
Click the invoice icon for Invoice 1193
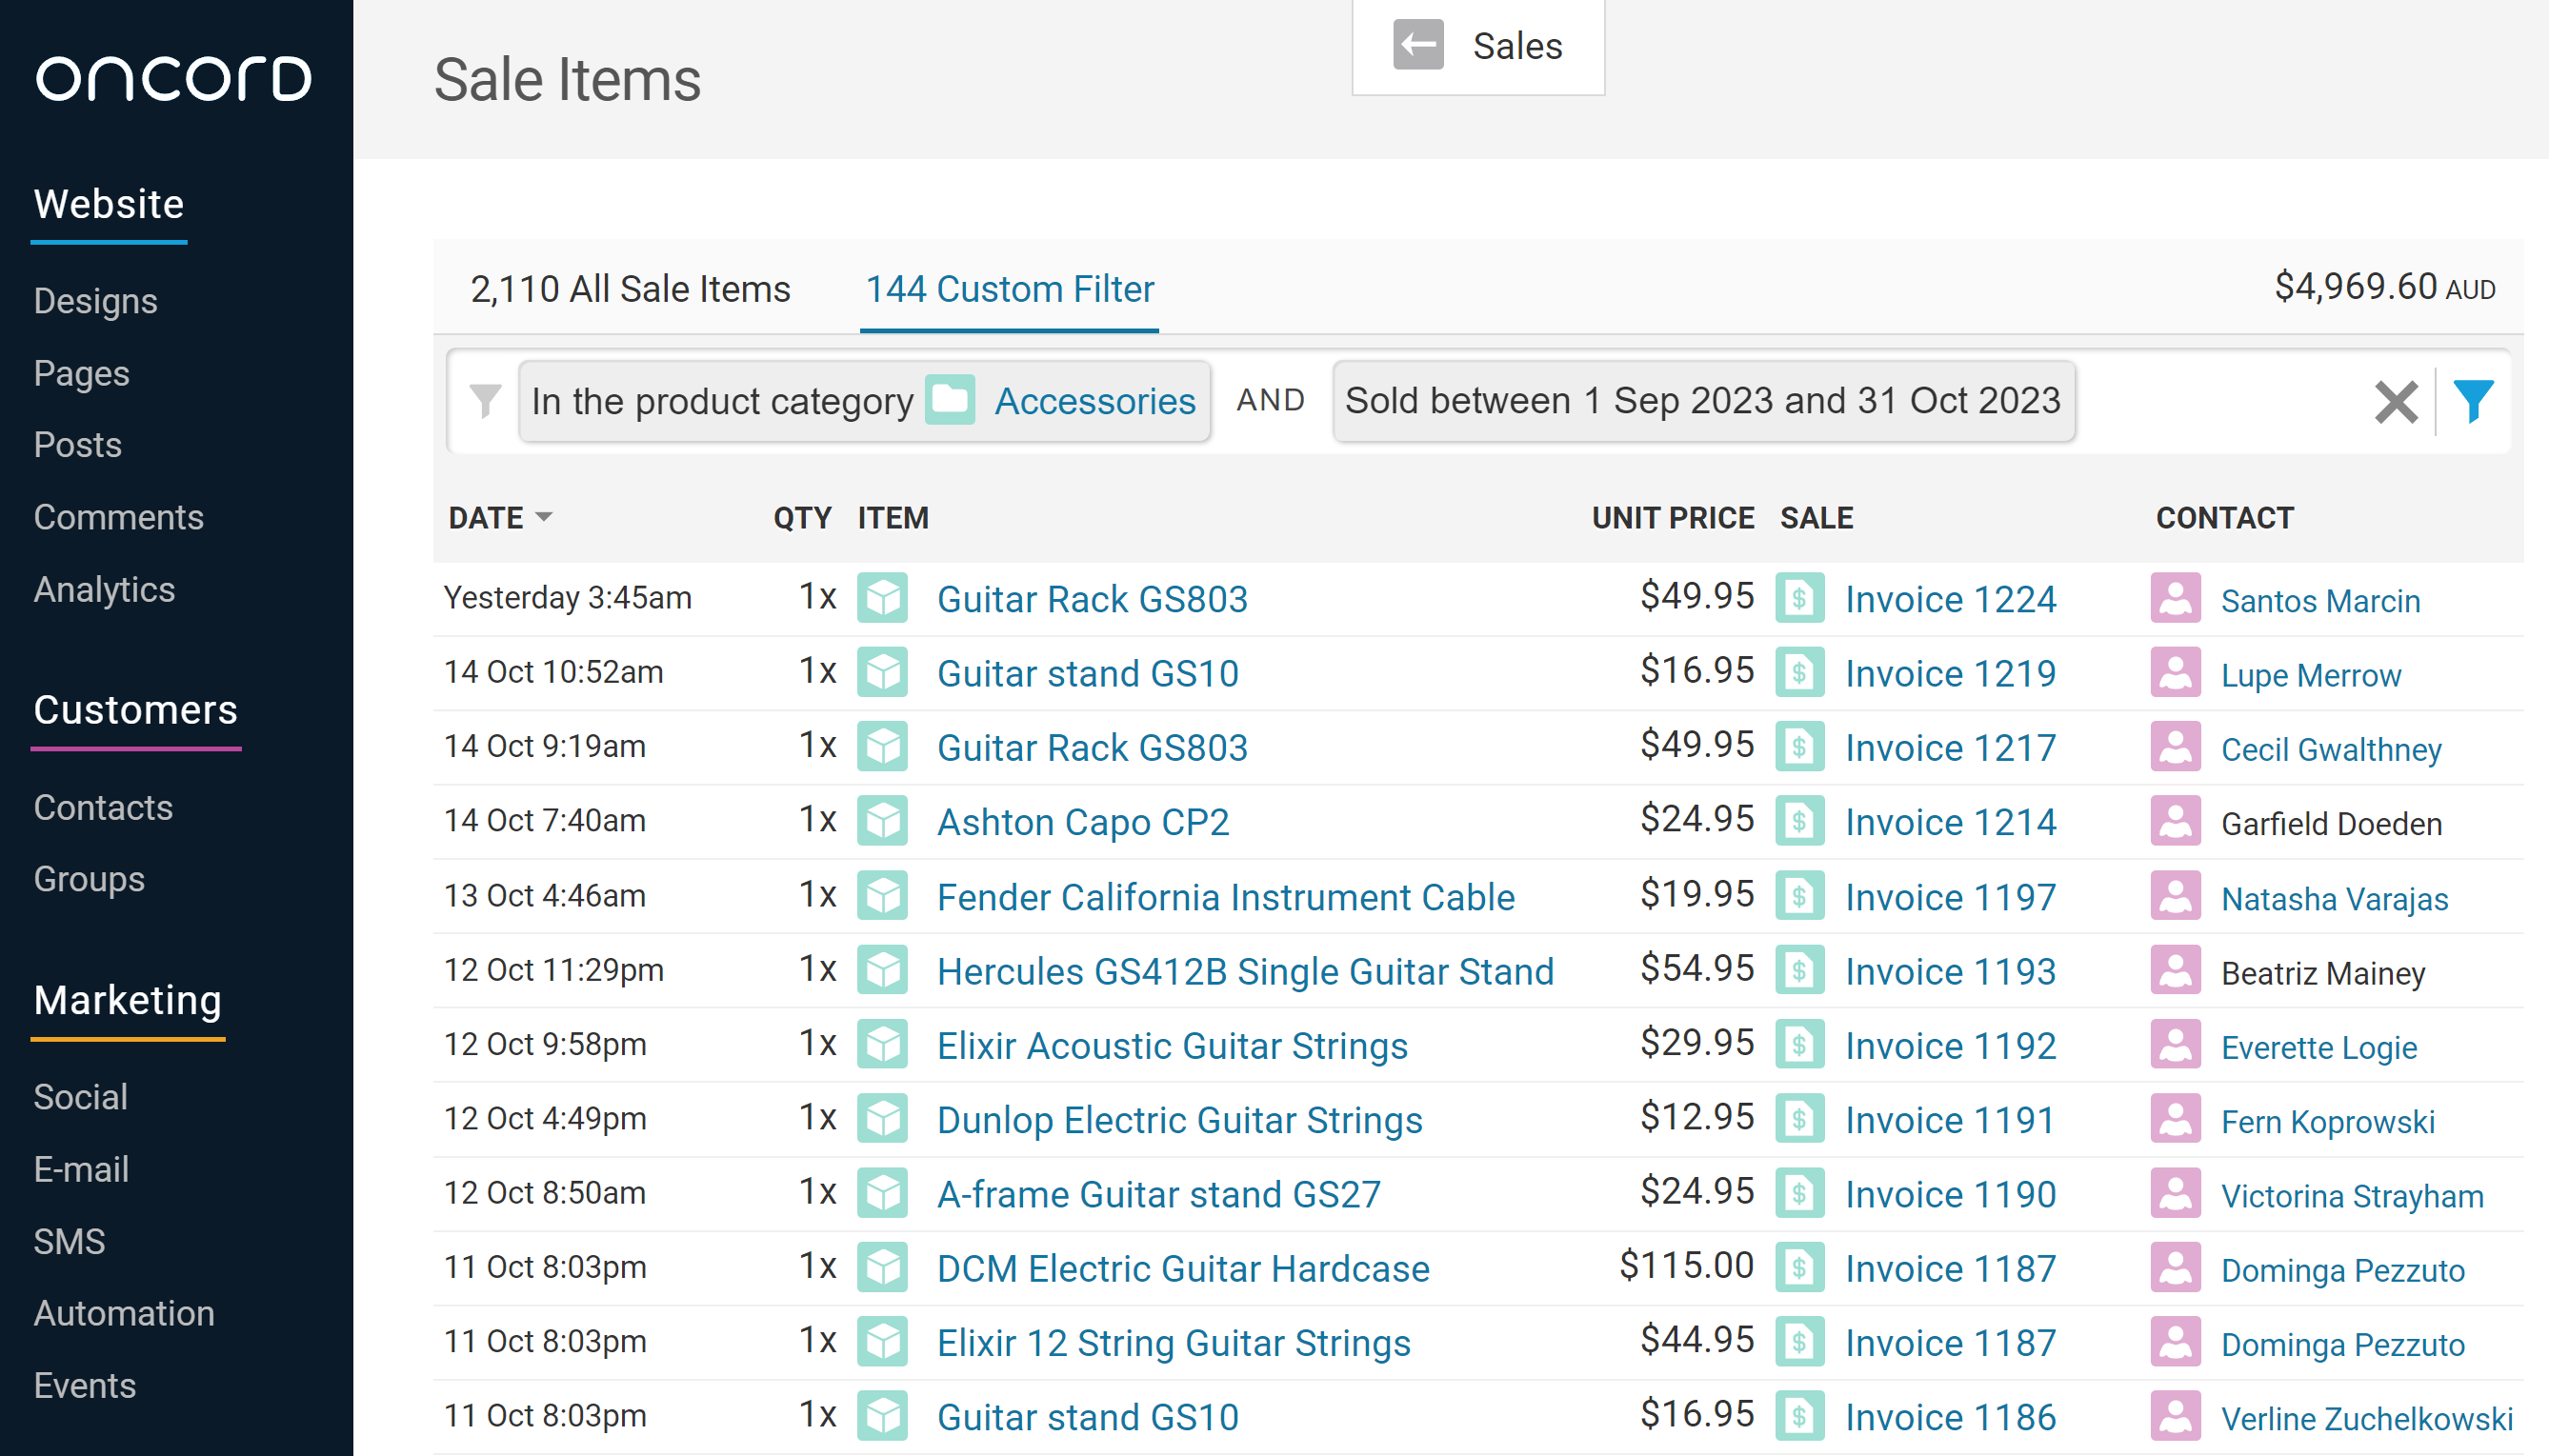coord(1800,970)
